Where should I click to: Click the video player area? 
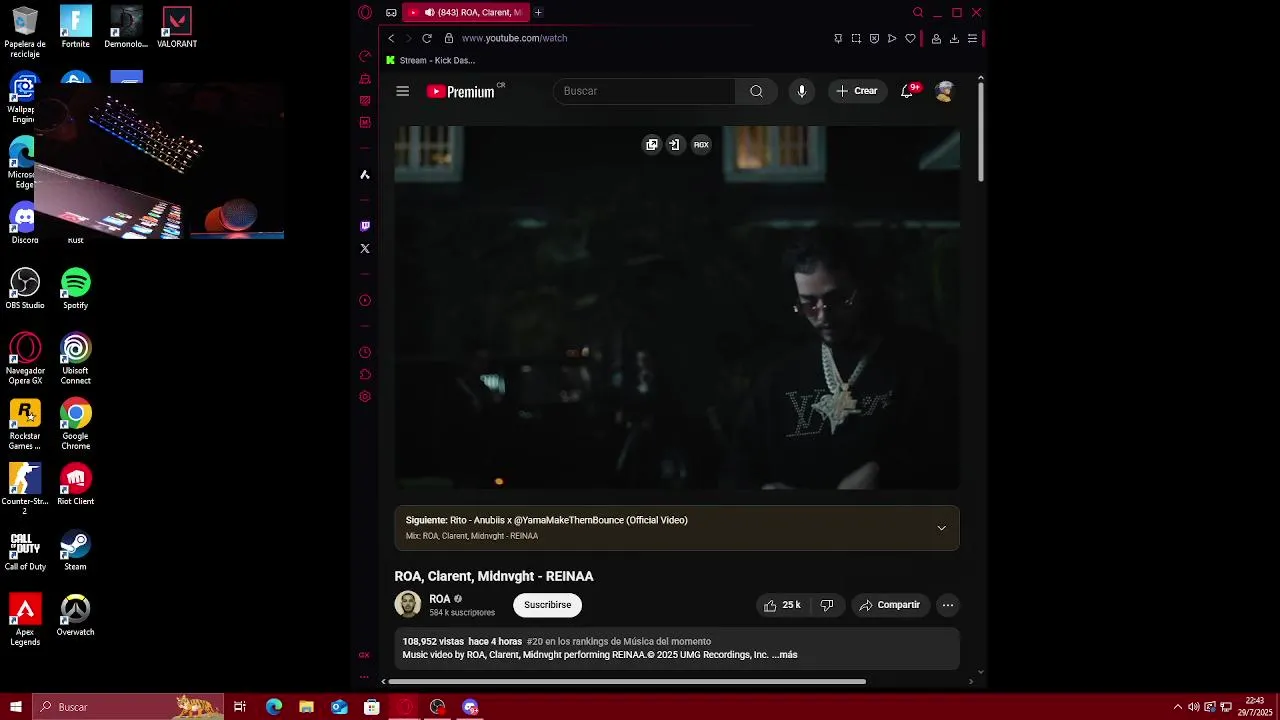tap(677, 308)
